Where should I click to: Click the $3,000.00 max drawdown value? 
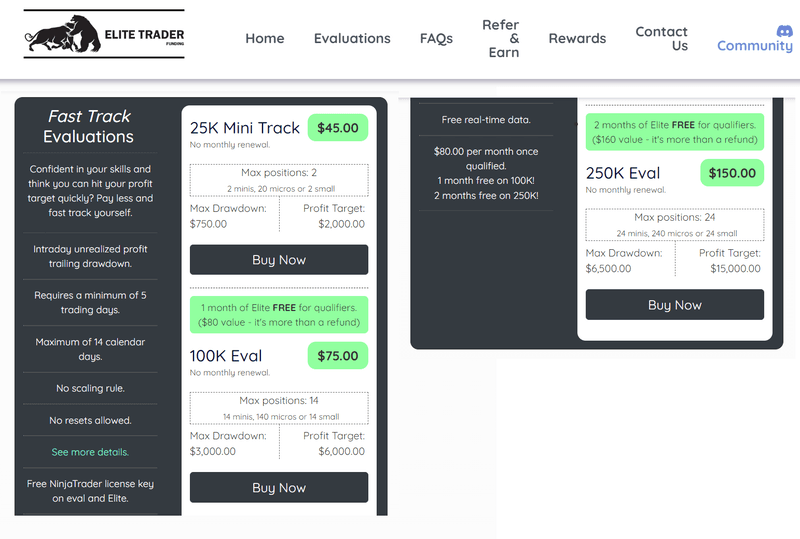[212, 451]
